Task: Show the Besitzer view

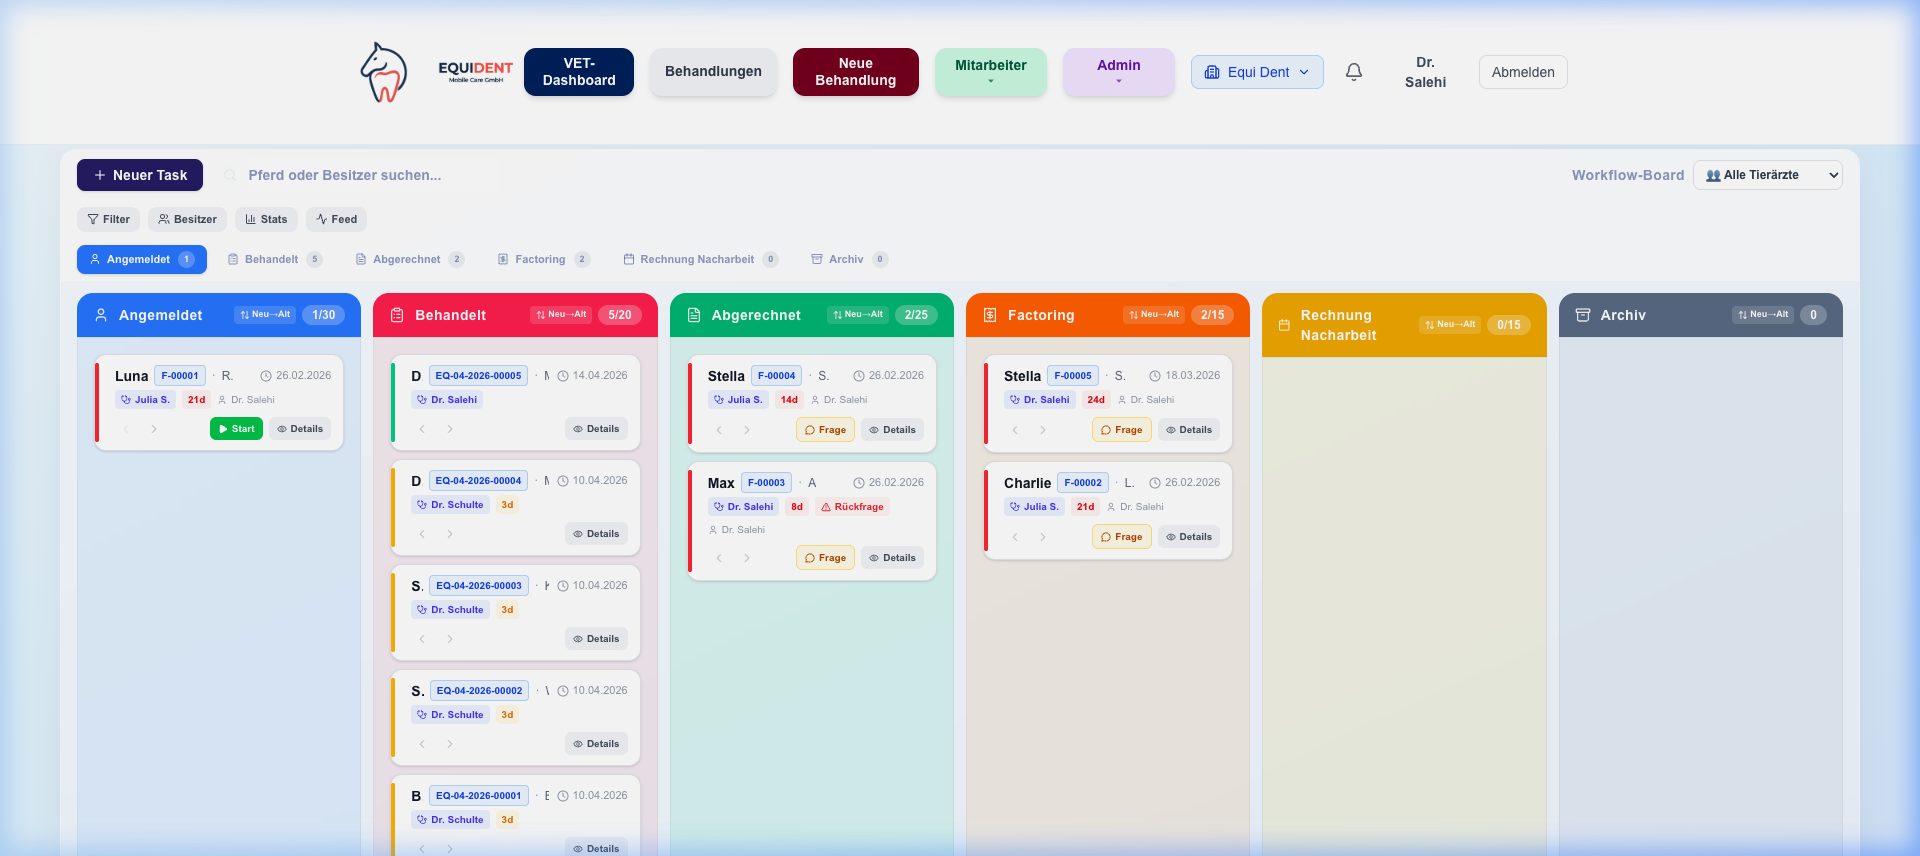Action: (187, 219)
